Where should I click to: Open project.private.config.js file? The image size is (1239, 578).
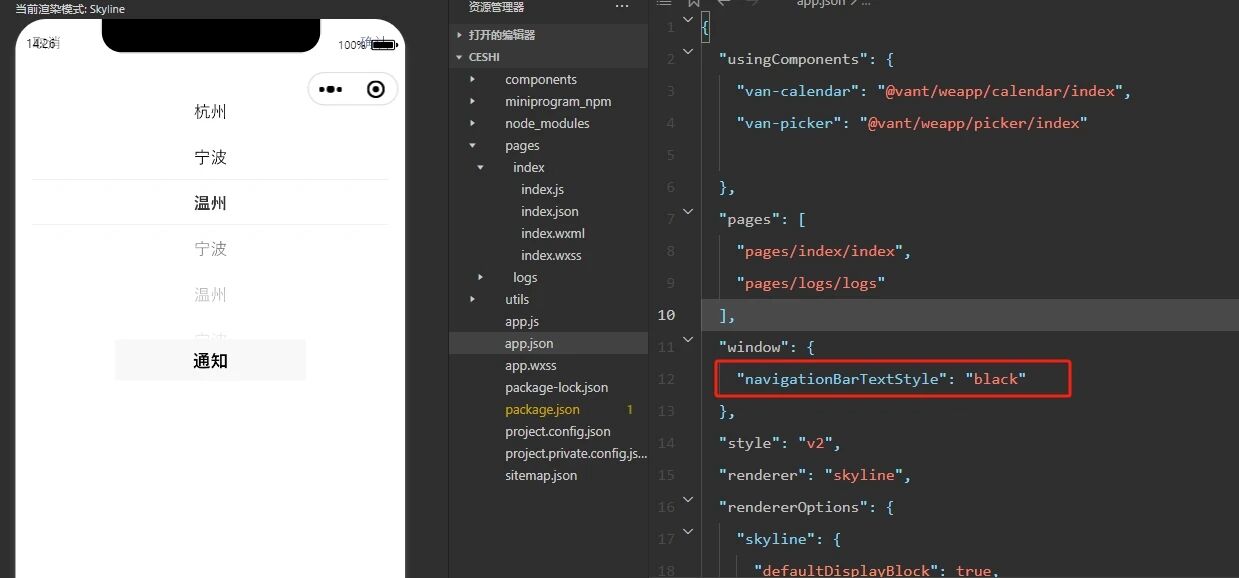tap(576, 453)
